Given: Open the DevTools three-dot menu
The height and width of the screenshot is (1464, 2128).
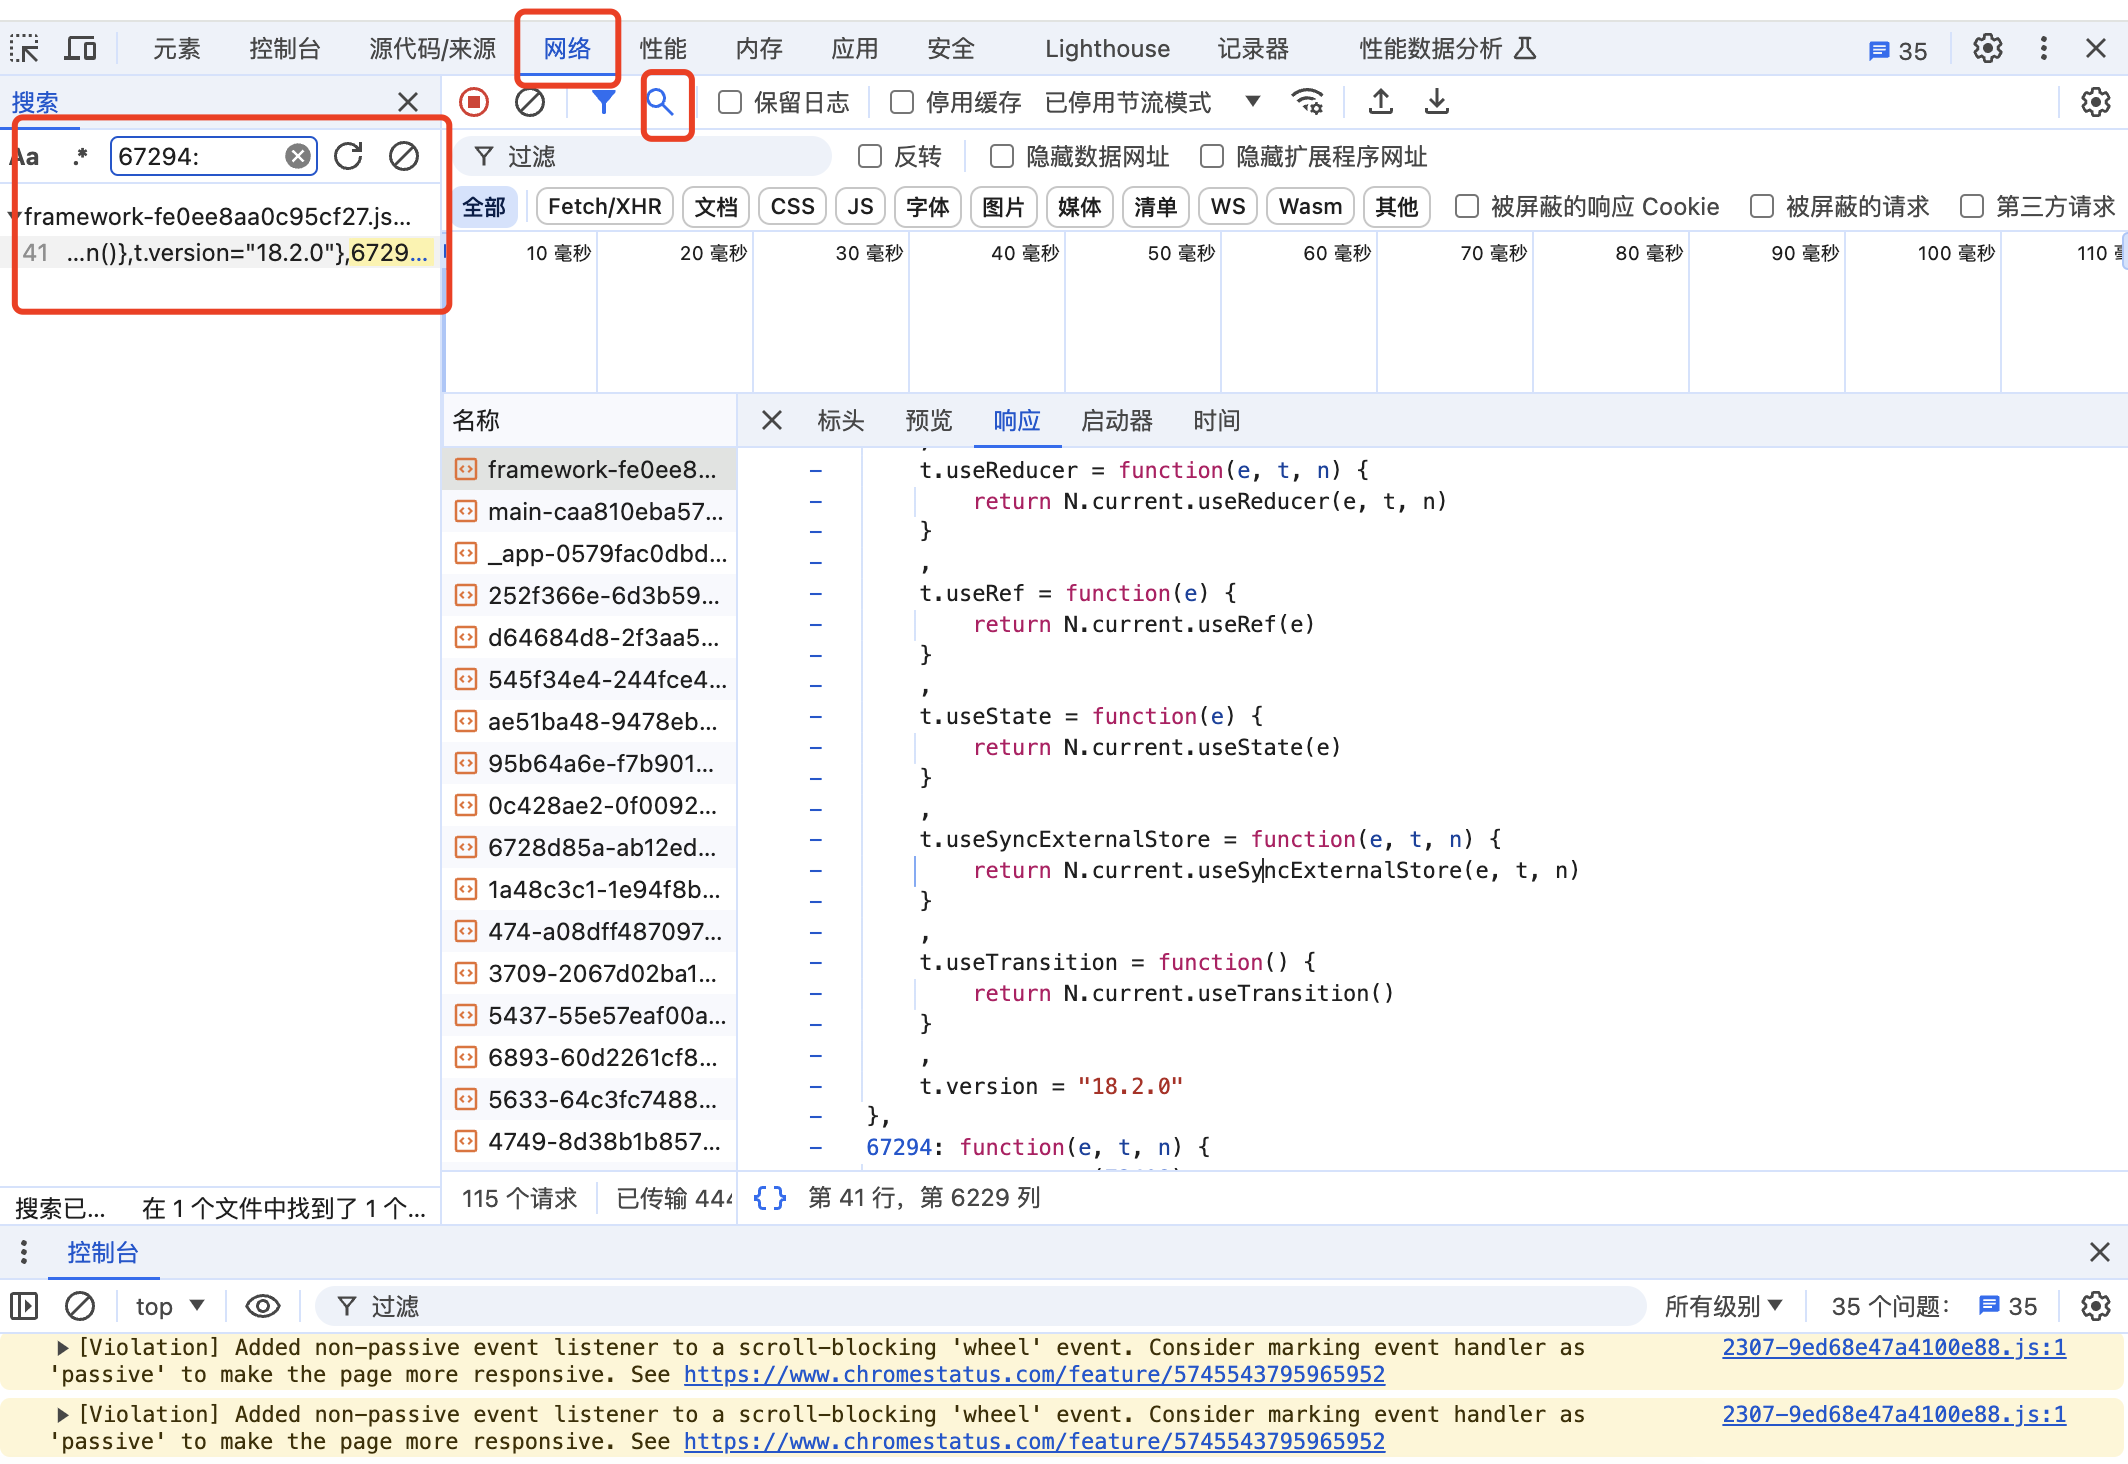Looking at the screenshot, I should pos(2043,48).
